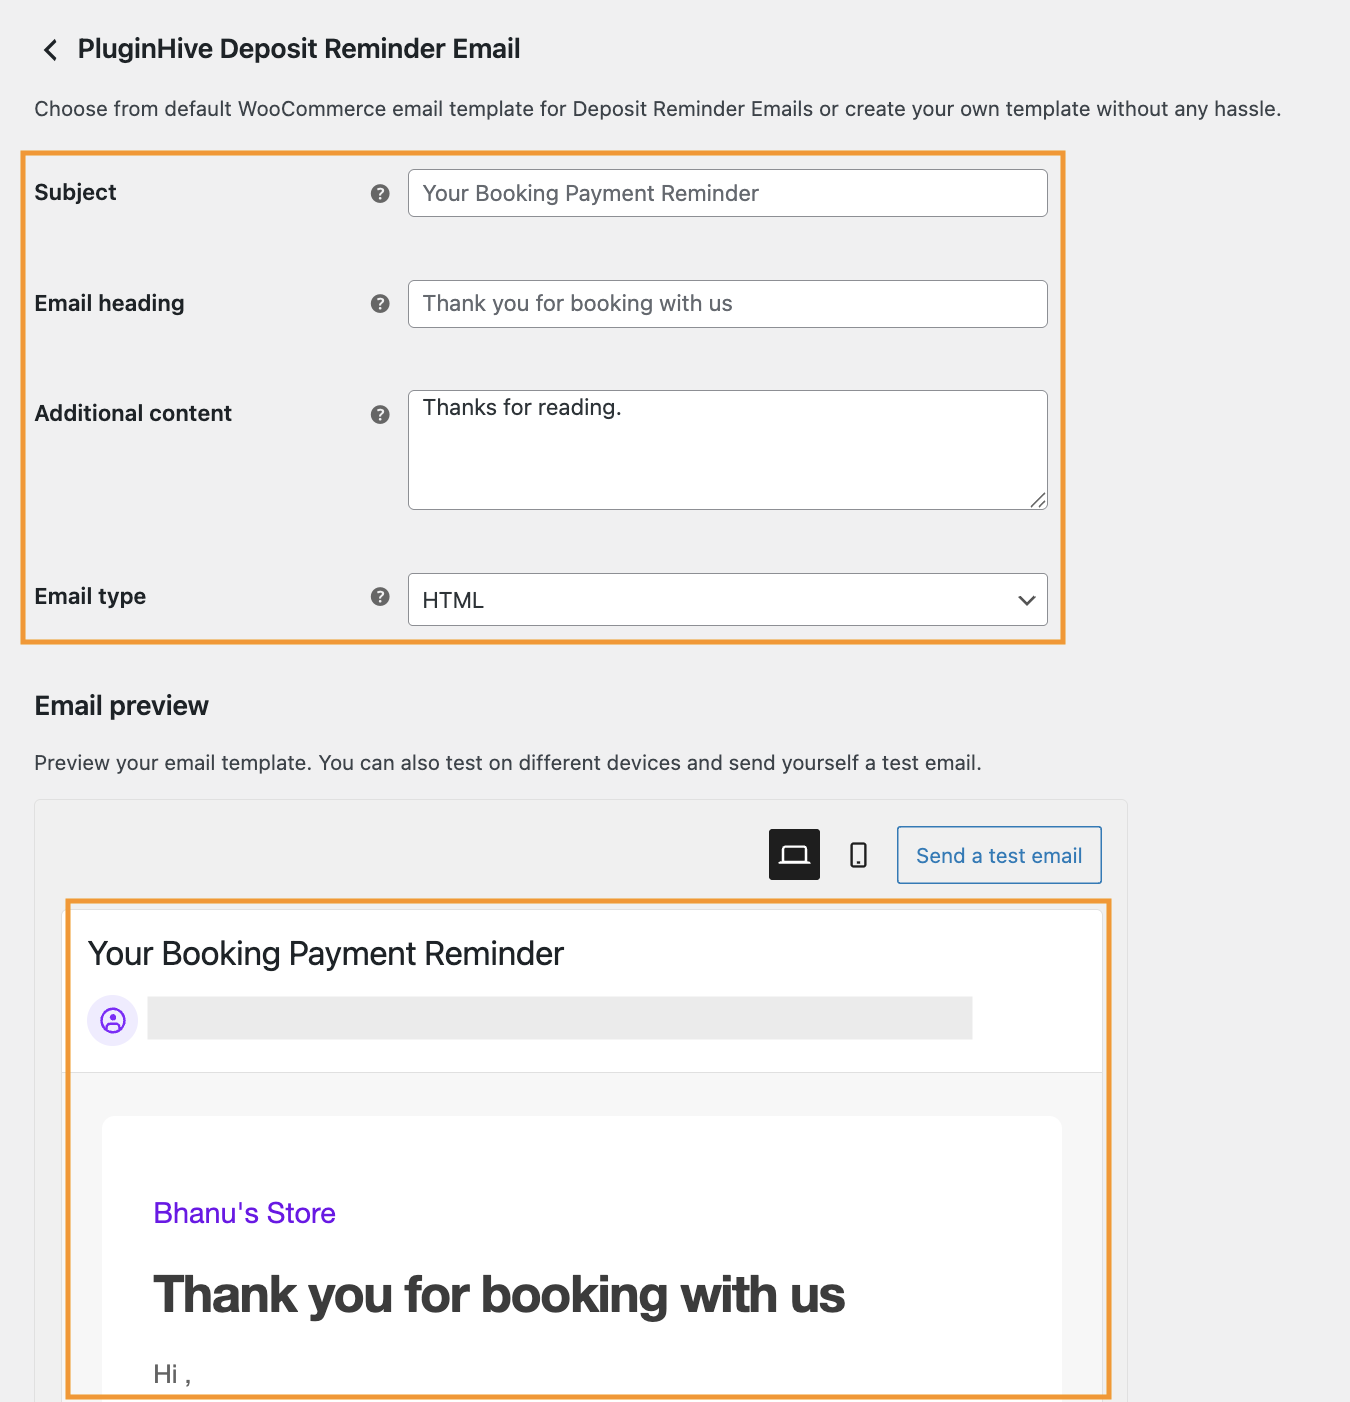The image size is (1350, 1402).
Task: Click the help icon next to Subject
Action: [x=380, y=194]
